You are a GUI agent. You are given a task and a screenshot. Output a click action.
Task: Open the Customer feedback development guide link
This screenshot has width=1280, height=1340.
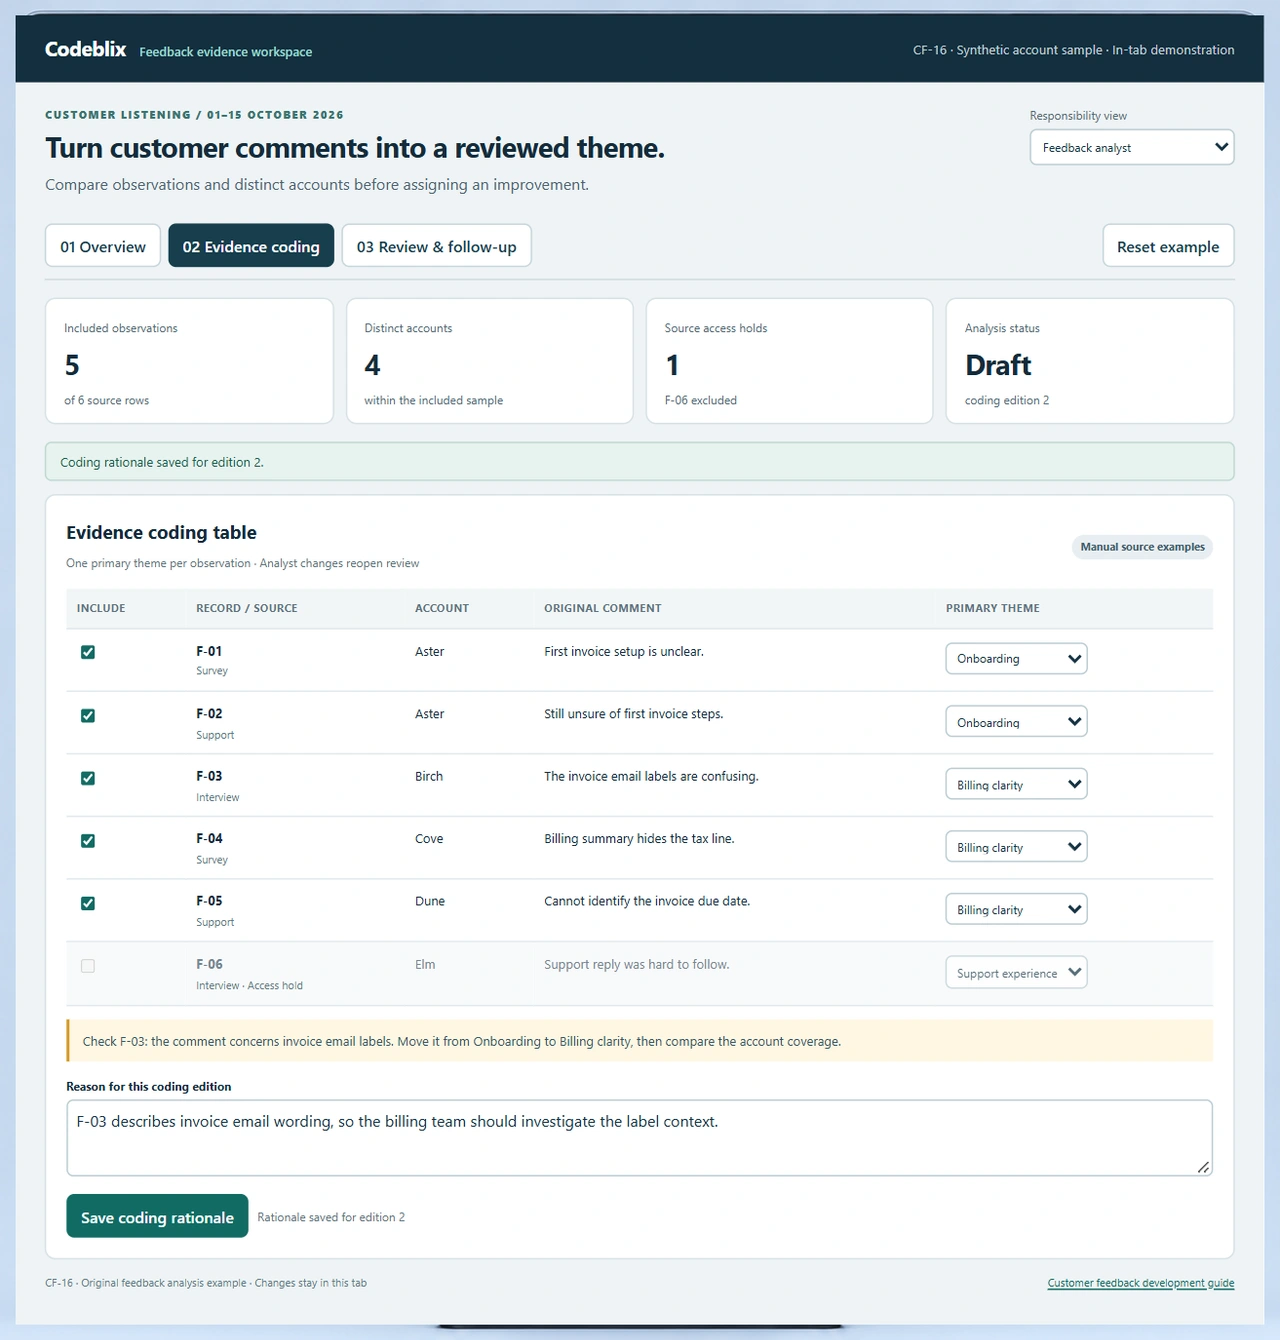coord(1141,1283)
